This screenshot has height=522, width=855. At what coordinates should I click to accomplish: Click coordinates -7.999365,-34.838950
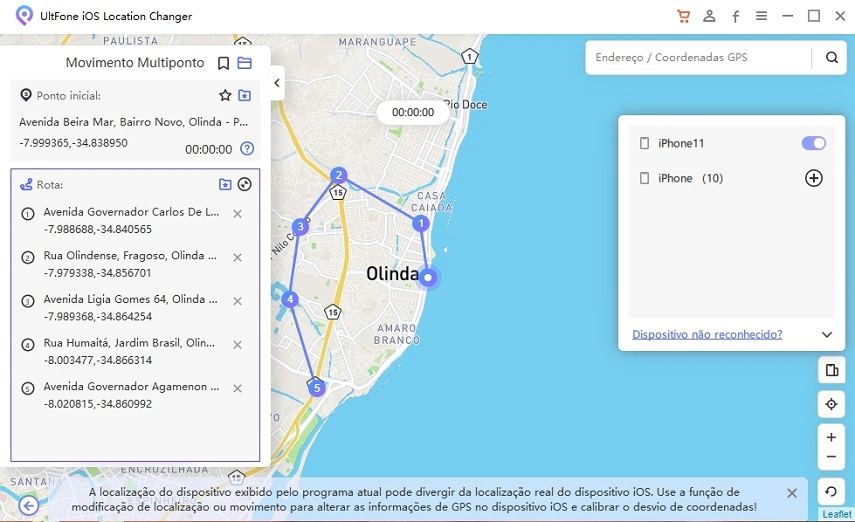[74, 143]
